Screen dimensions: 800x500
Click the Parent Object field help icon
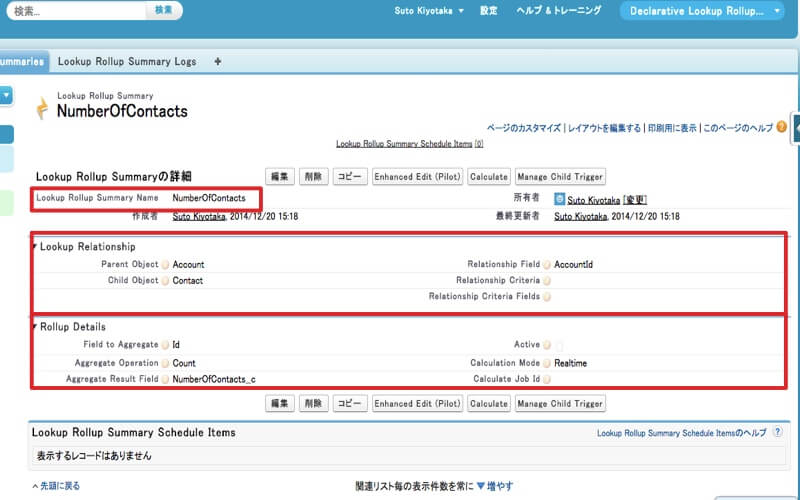(165, 265)
